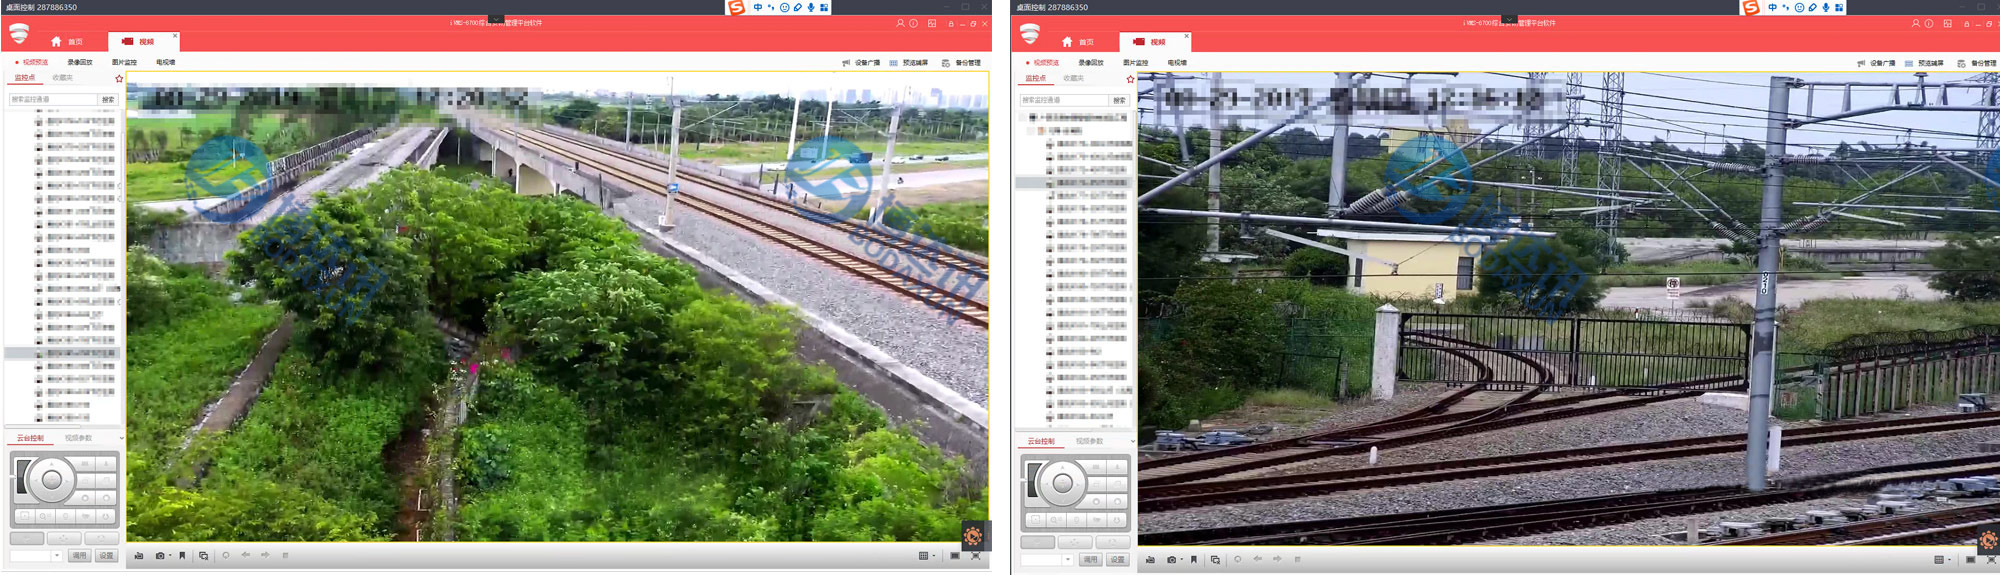Click record video icon in left window
Image resolution: width=2000 pixels, height=575 pixels.
139,555
